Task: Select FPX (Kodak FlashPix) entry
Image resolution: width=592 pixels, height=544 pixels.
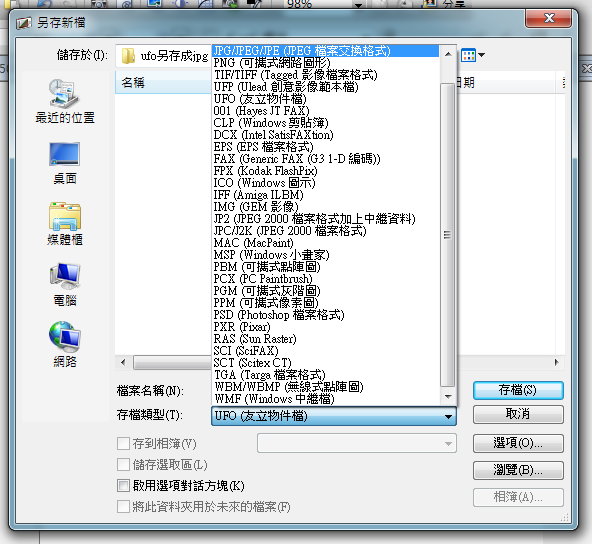Action: click(x=325, y=171)
